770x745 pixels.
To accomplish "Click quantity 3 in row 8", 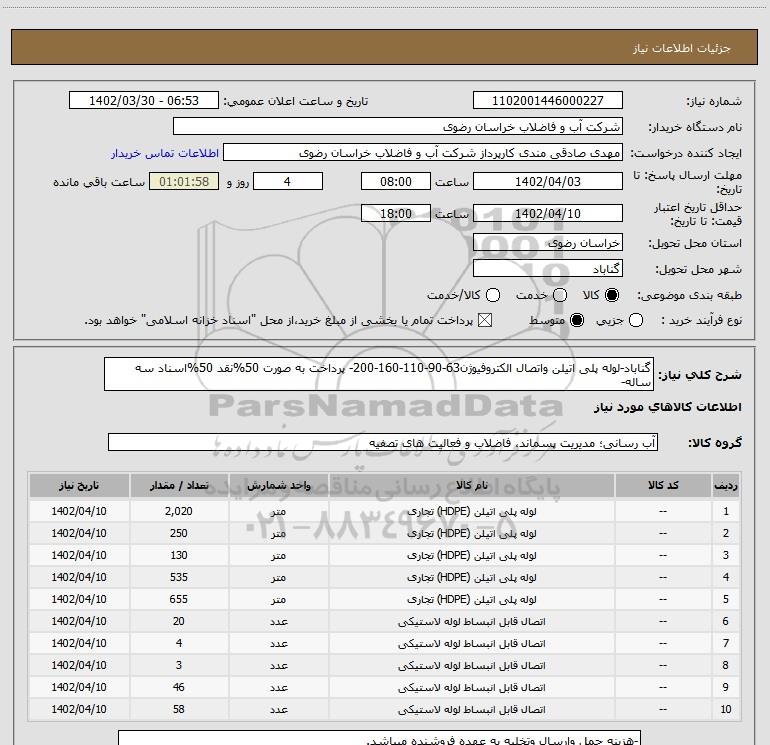I will (x=179, y=665).
